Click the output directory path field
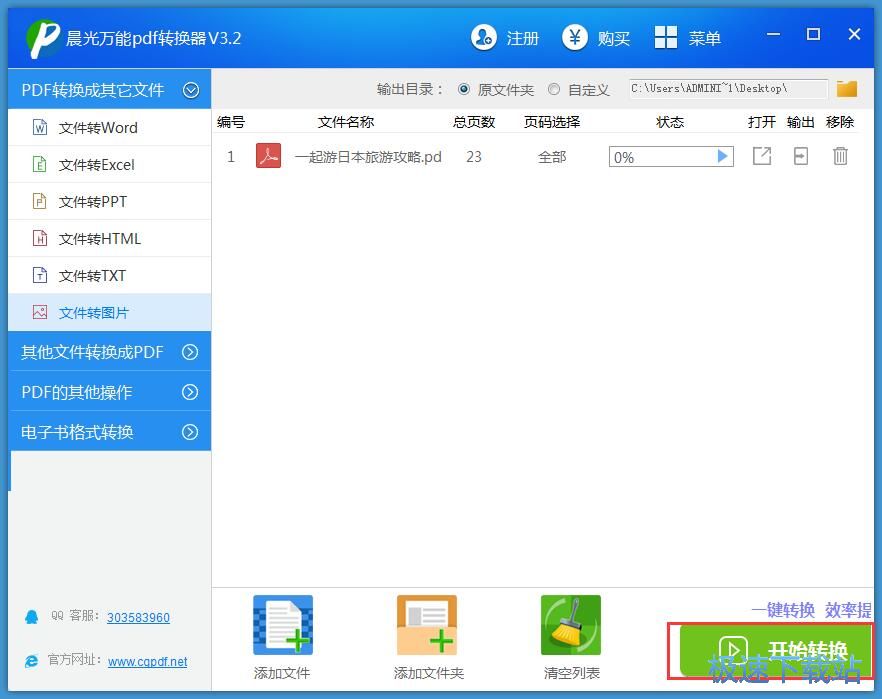882x699 pixels. (x=728, y=89)
